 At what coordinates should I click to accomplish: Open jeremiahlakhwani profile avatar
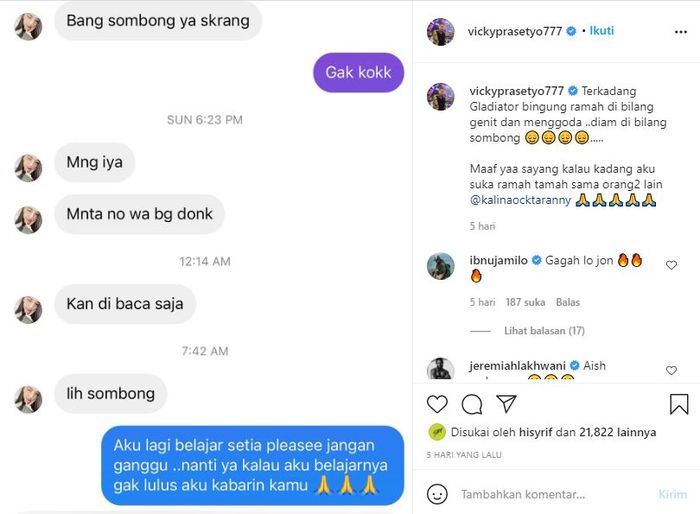point(441,369)
